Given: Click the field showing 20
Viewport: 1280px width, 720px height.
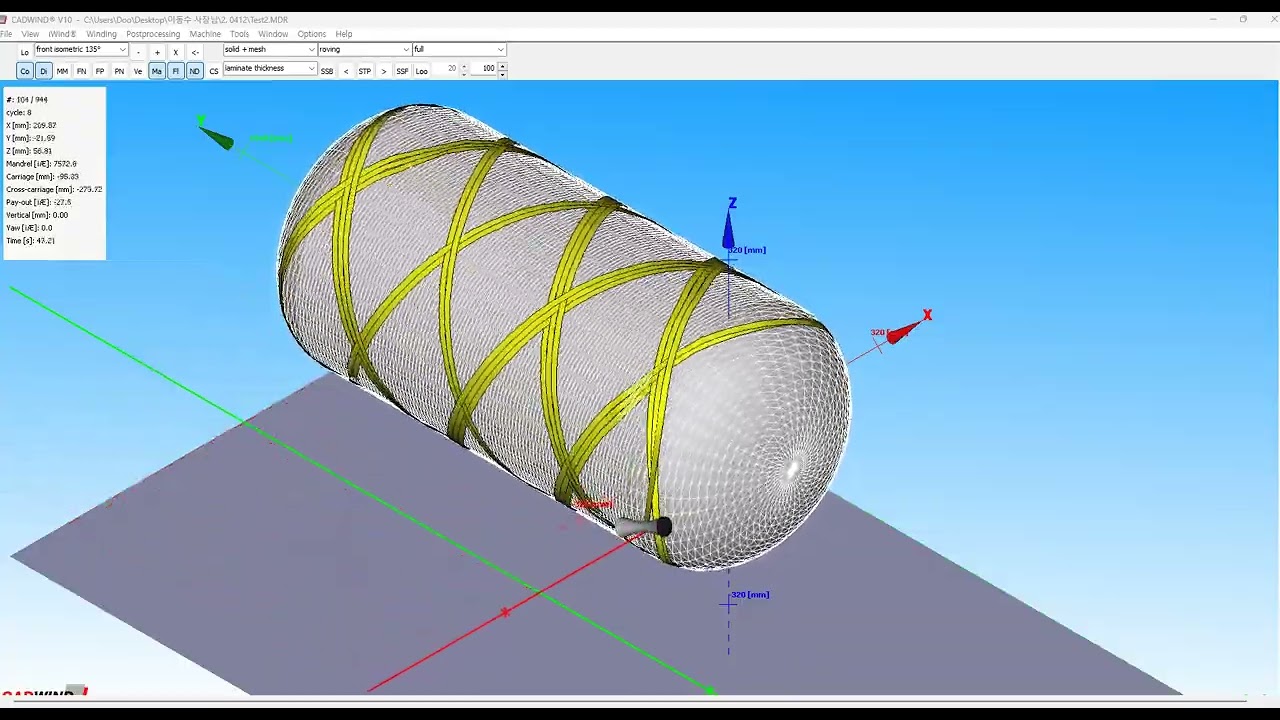Looking at the screenshot, I should [447, 69].
